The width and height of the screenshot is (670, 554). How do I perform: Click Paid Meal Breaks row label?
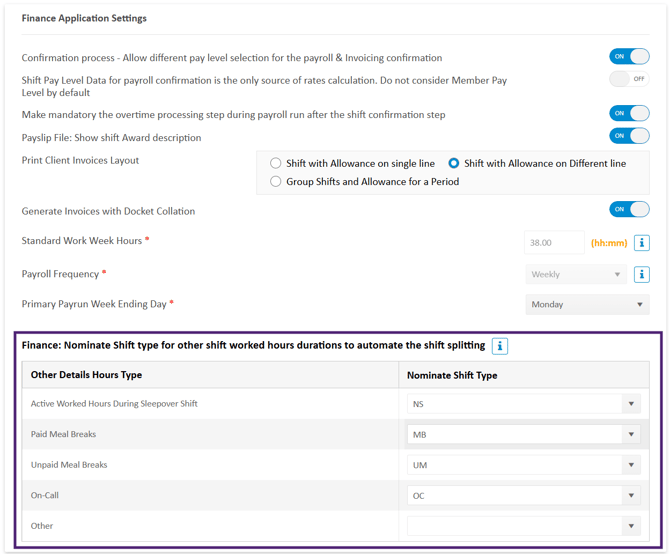point(63,434)
